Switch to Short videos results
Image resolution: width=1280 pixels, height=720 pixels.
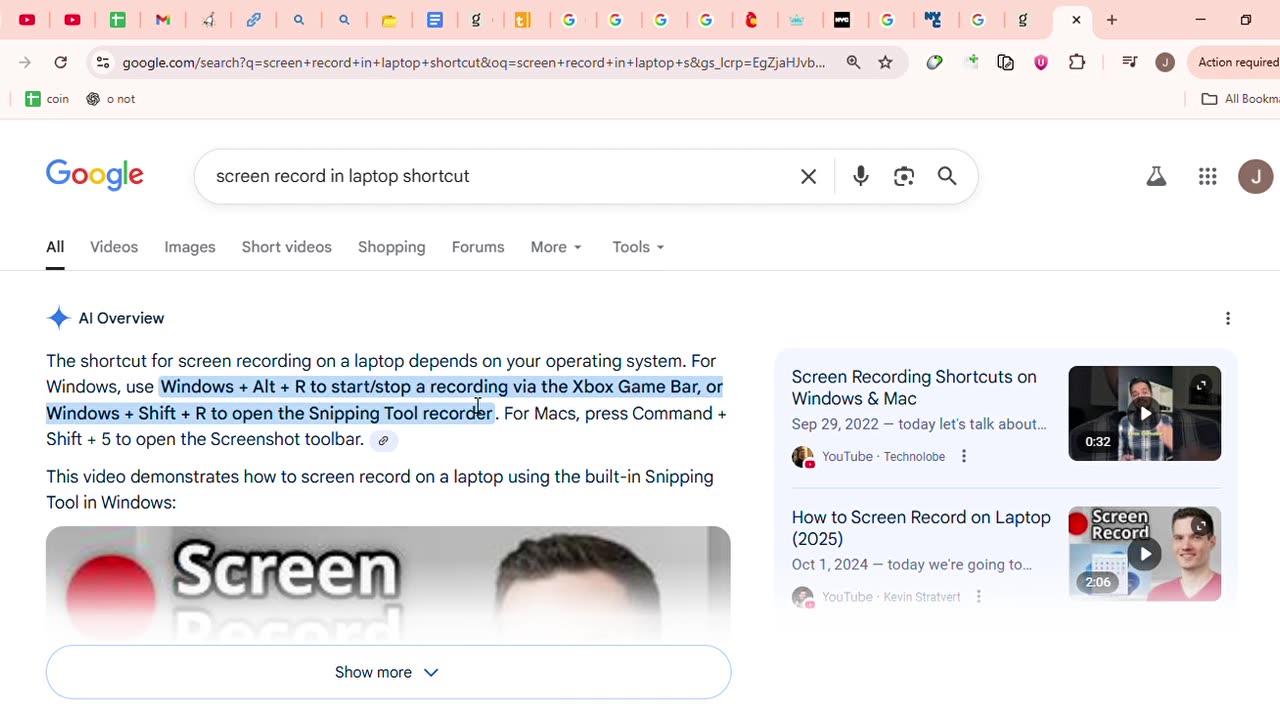point(286,247)
